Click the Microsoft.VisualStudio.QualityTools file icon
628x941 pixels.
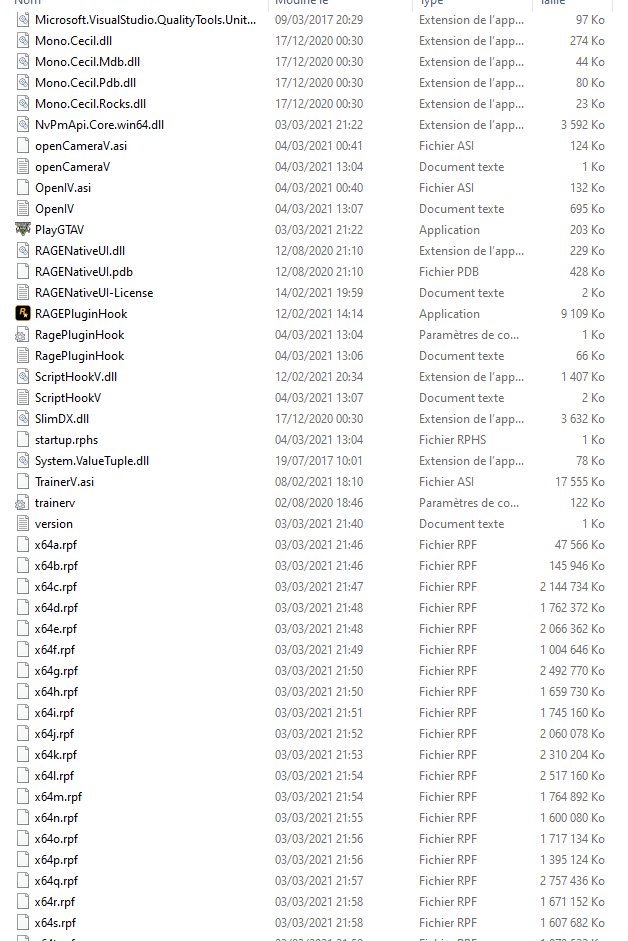coord(23,20)
